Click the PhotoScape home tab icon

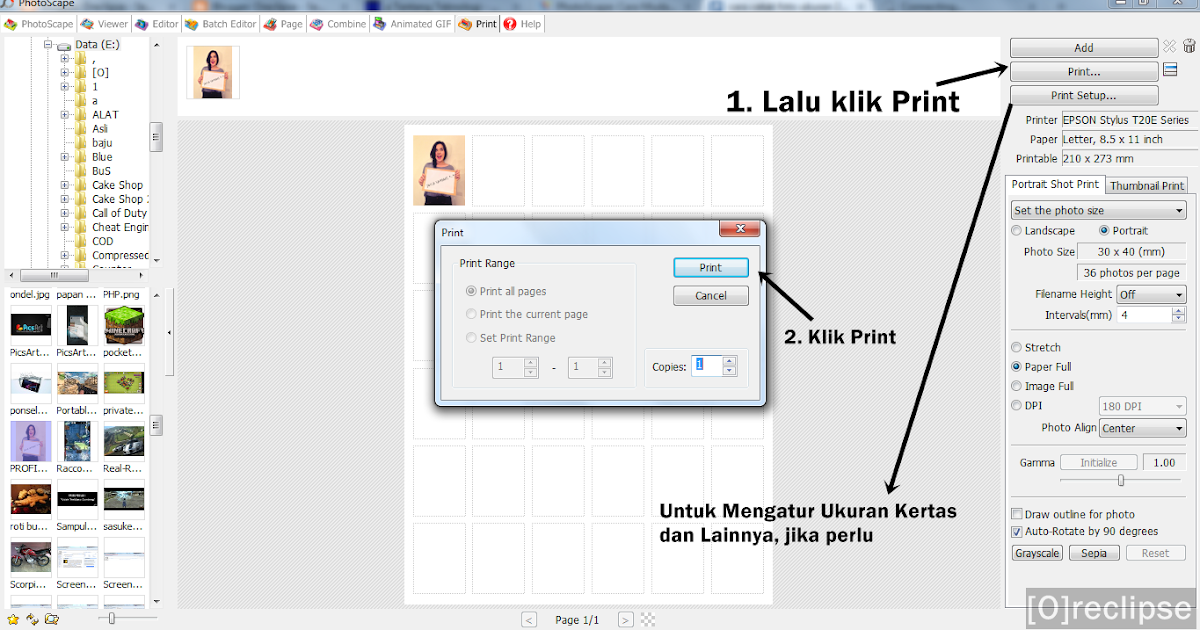point(12,24)
